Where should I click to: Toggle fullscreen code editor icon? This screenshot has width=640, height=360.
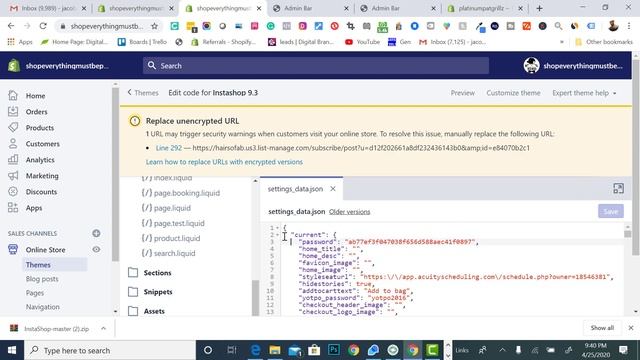[x=618, y=188]
